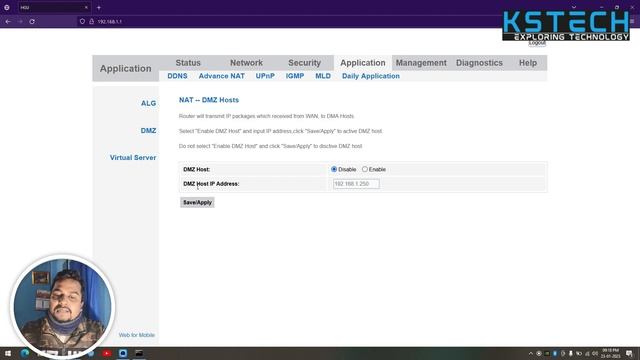Open the Help tab
640x360 pixels.
(x=528, y=63)
